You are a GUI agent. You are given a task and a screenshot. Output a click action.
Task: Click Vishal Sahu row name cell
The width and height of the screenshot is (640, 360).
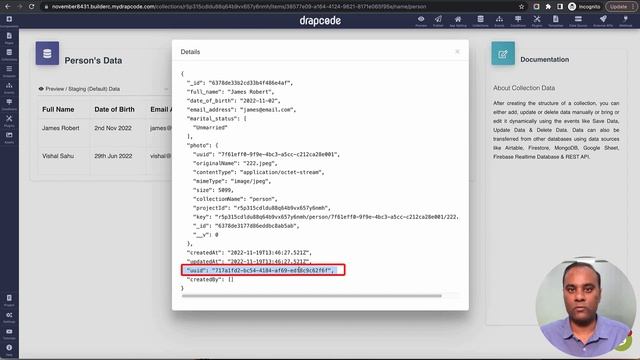pos(58,156)
